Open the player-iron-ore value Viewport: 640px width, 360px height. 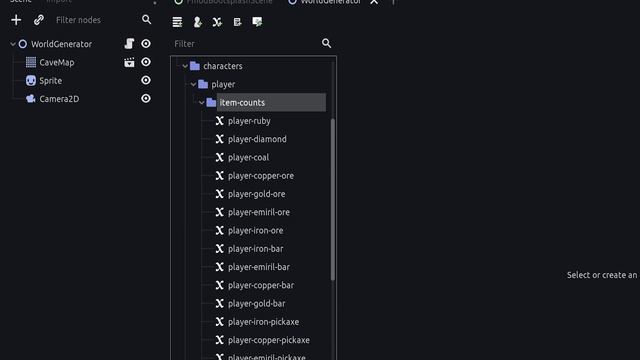click(256, 231)
